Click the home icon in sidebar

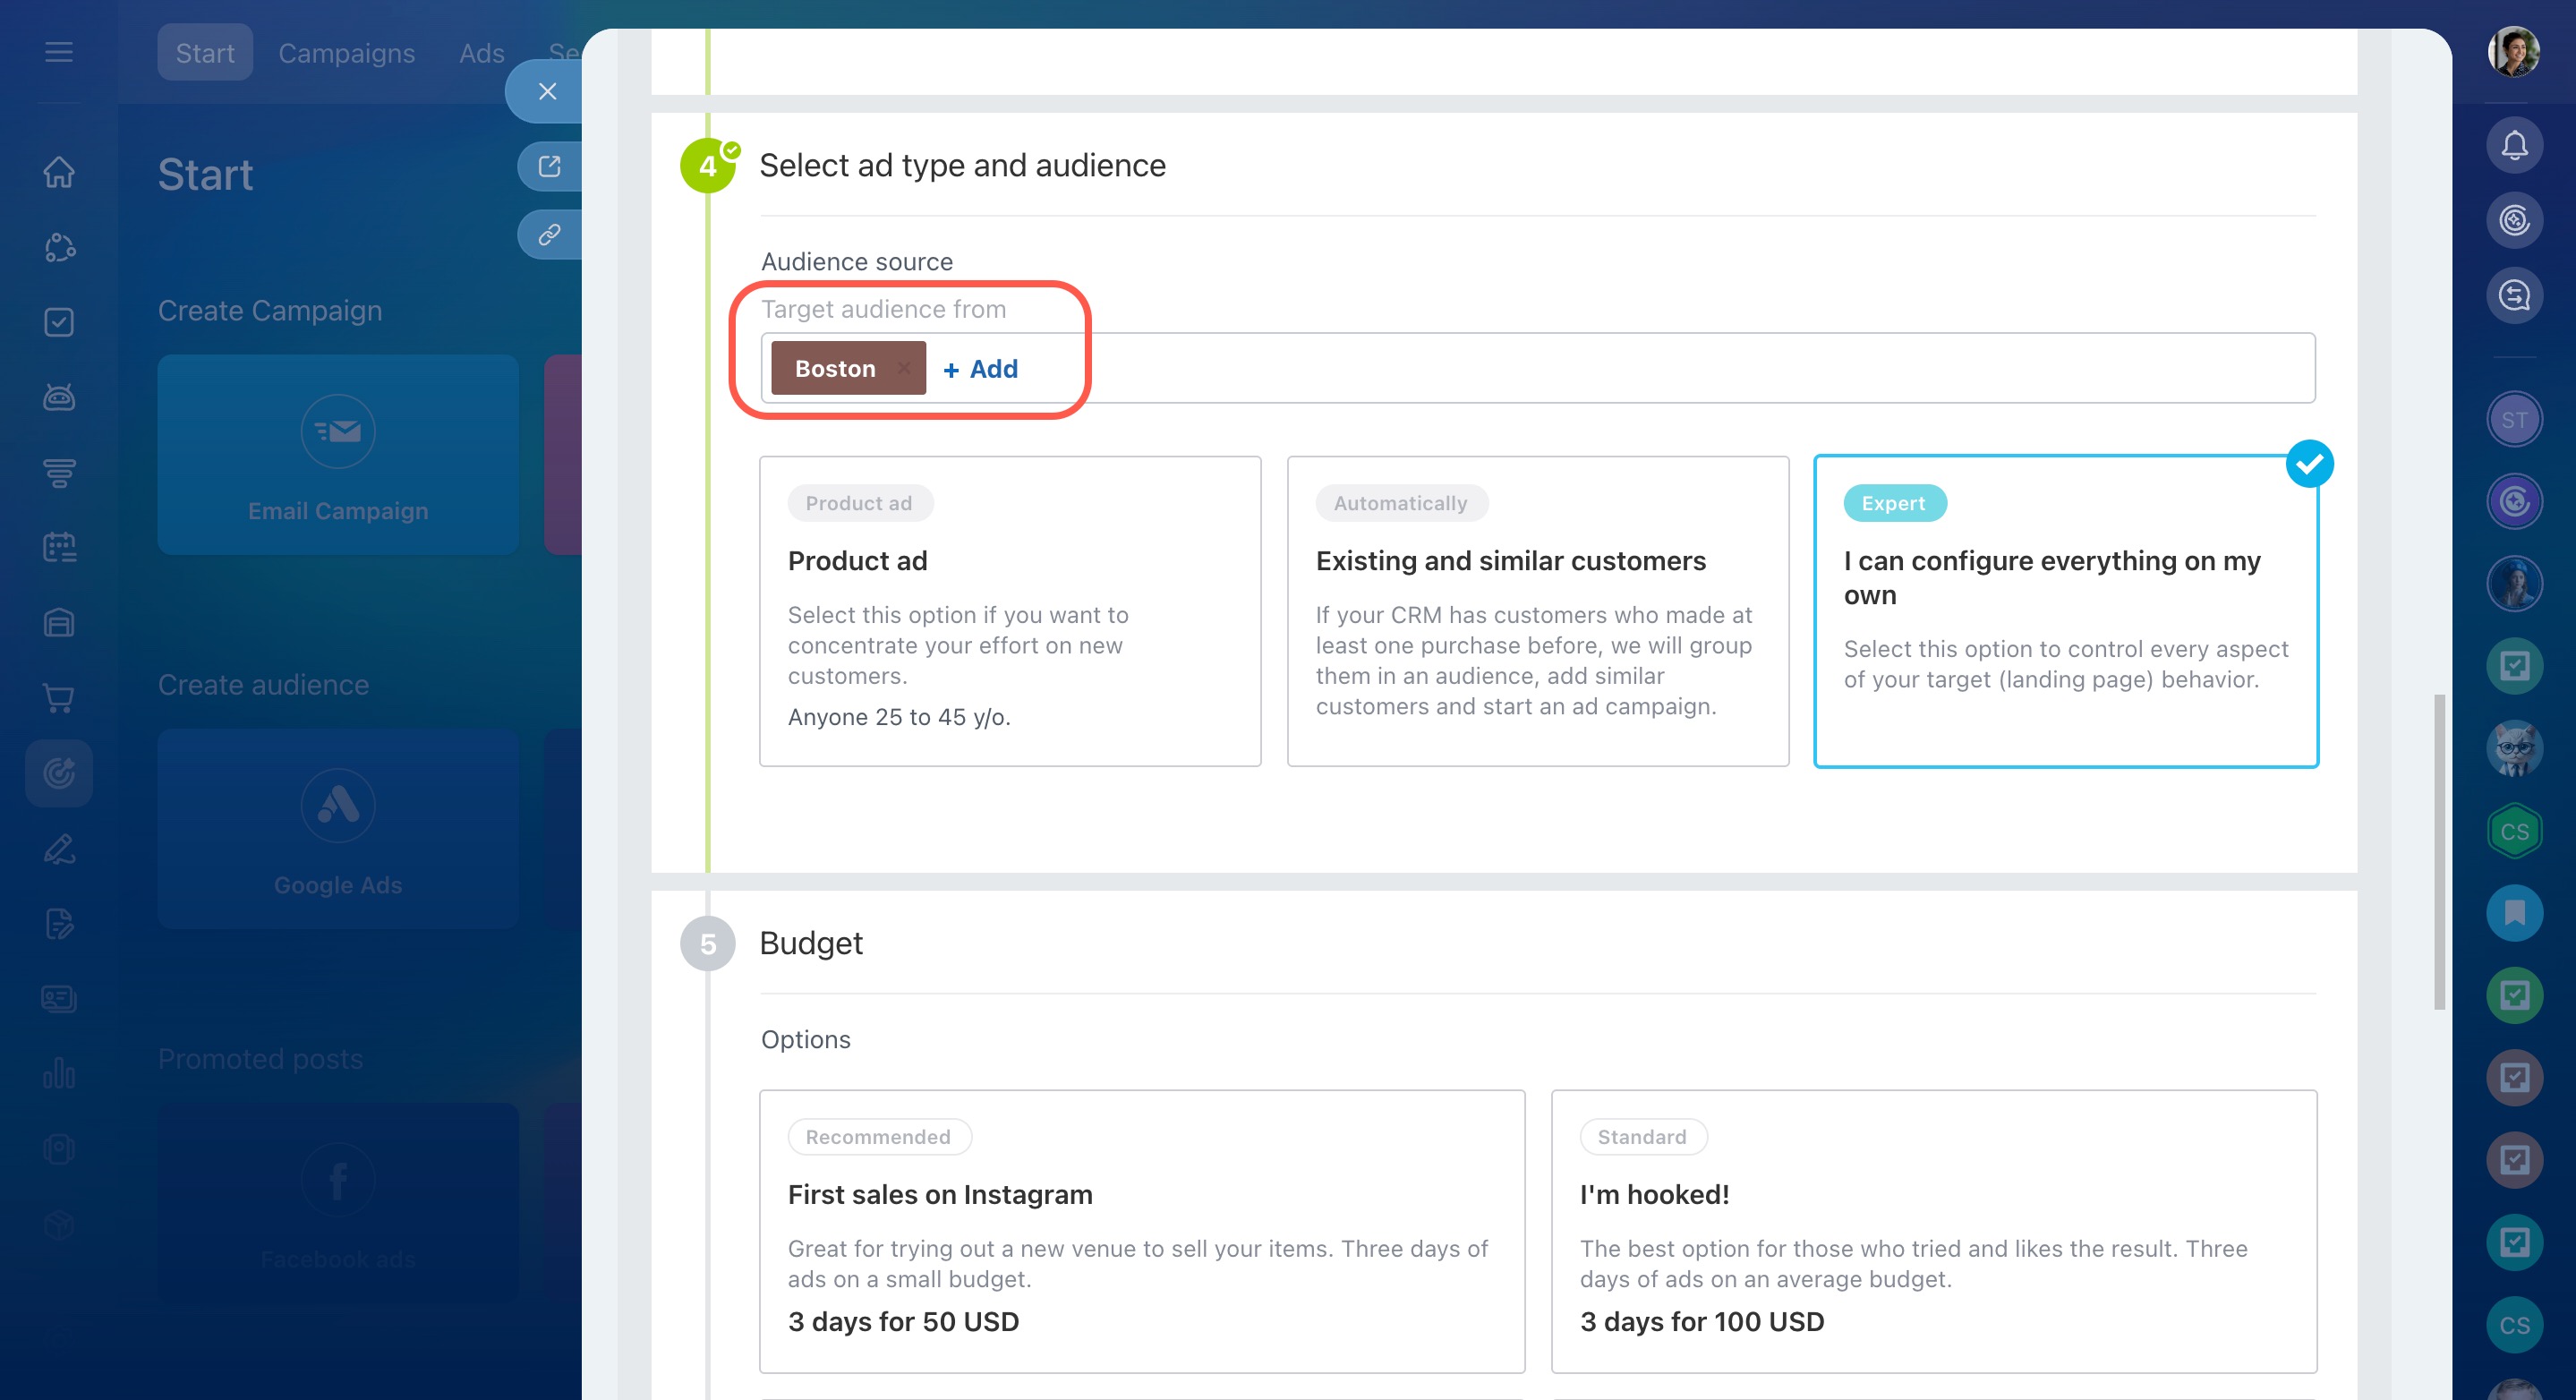(59, 172)
